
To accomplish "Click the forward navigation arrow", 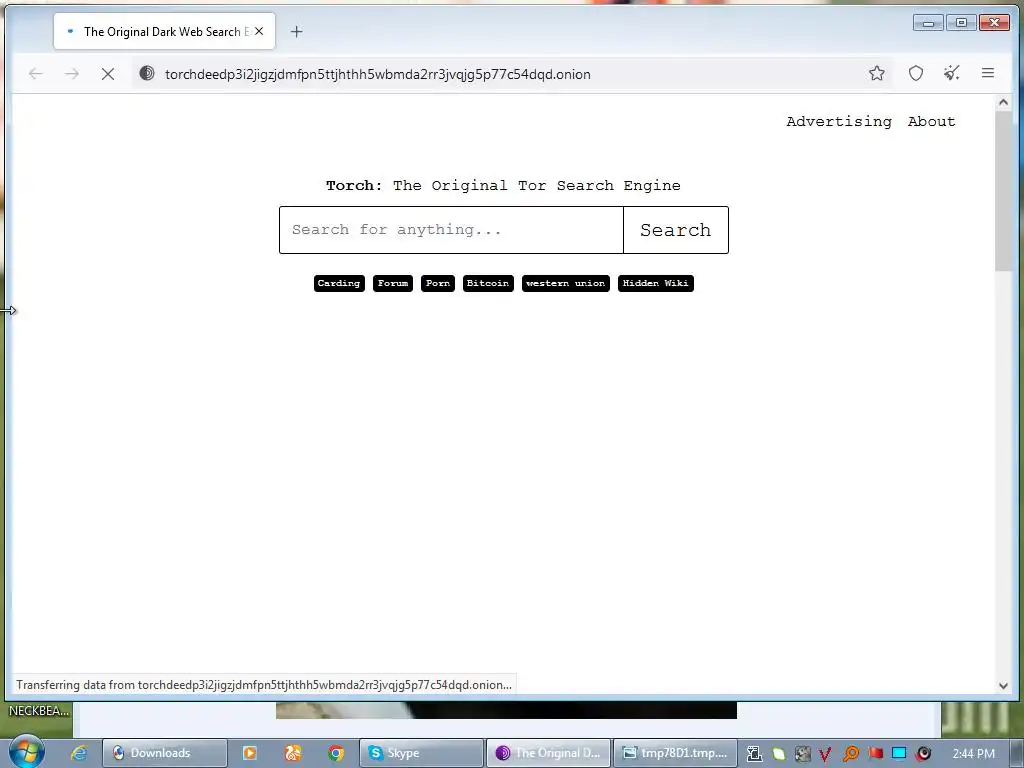I will pos(72,74).
